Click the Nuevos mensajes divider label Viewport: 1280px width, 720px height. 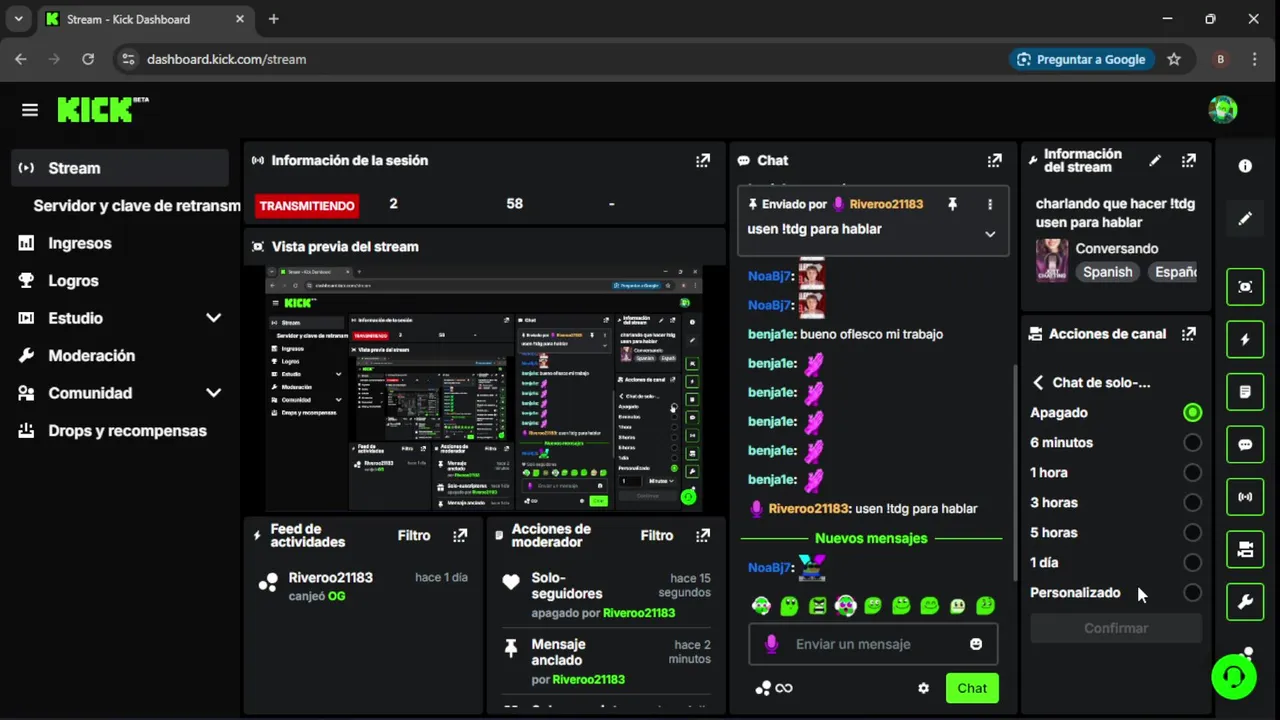[871, 538]
